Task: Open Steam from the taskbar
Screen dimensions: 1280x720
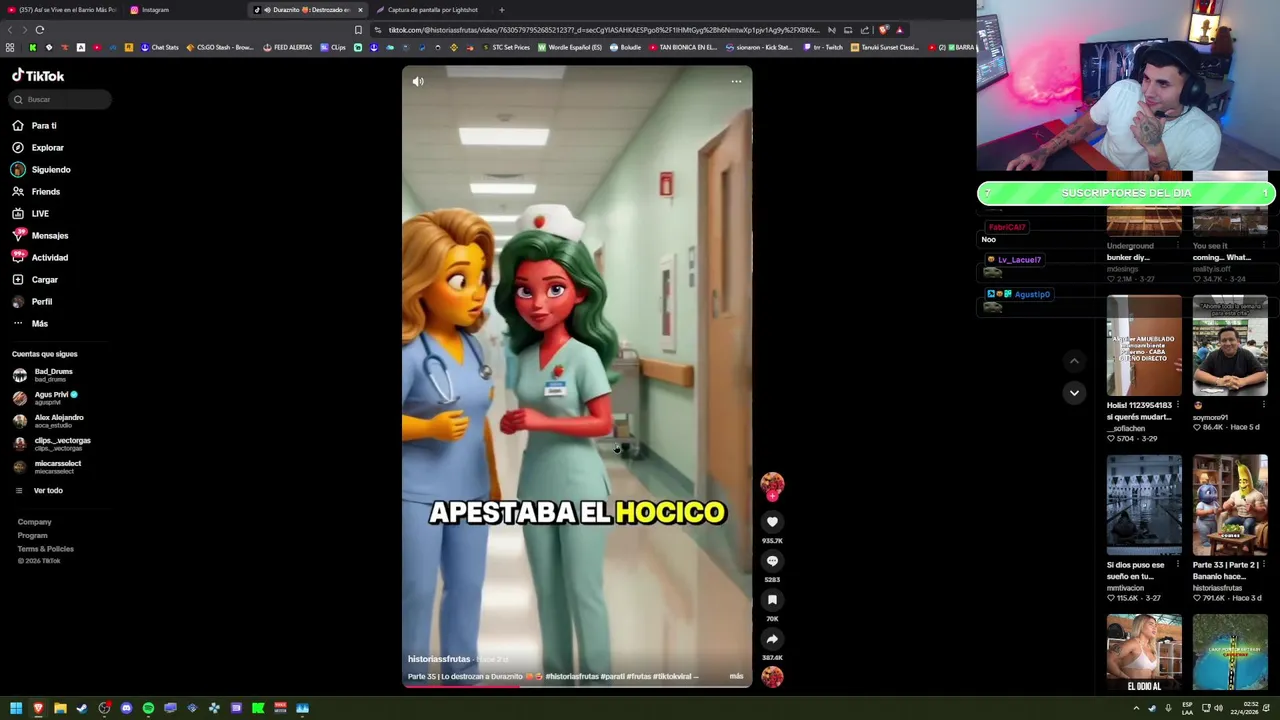Action: pyautogui.click(x=82, y=708)
